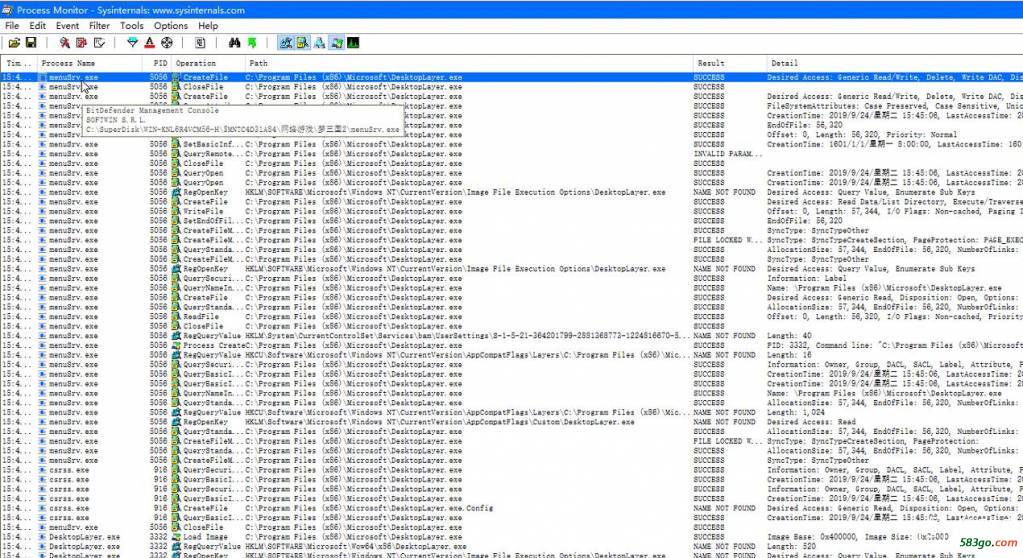1023x558 pixels.
Task: Open the Event menu
Action: [x=67, y=25]
